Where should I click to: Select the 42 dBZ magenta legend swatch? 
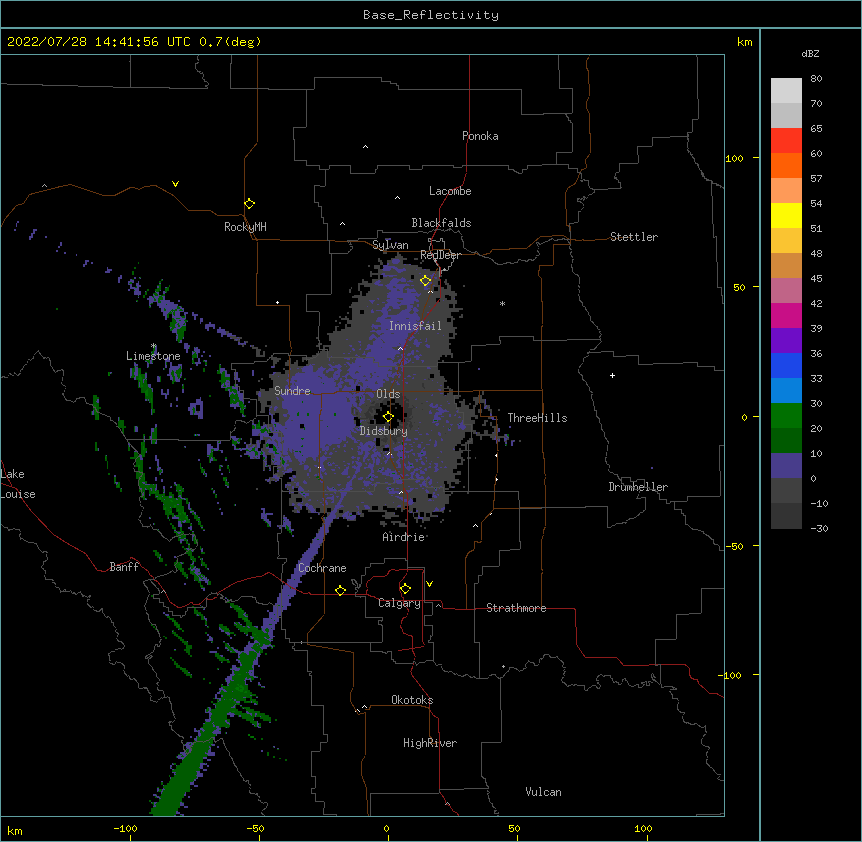point(786,315)
